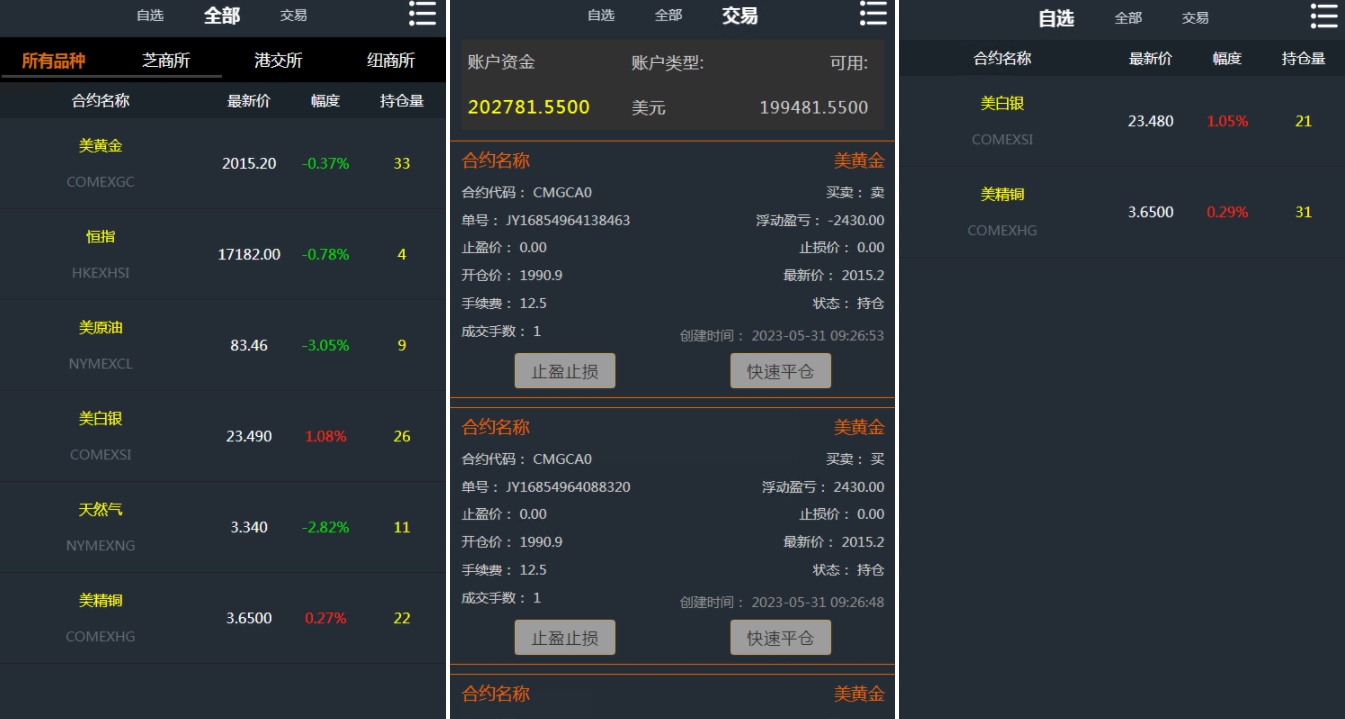Open the hamburger menu on the 全部 panel
1345x719 pixels.
(x=422, y=15)
